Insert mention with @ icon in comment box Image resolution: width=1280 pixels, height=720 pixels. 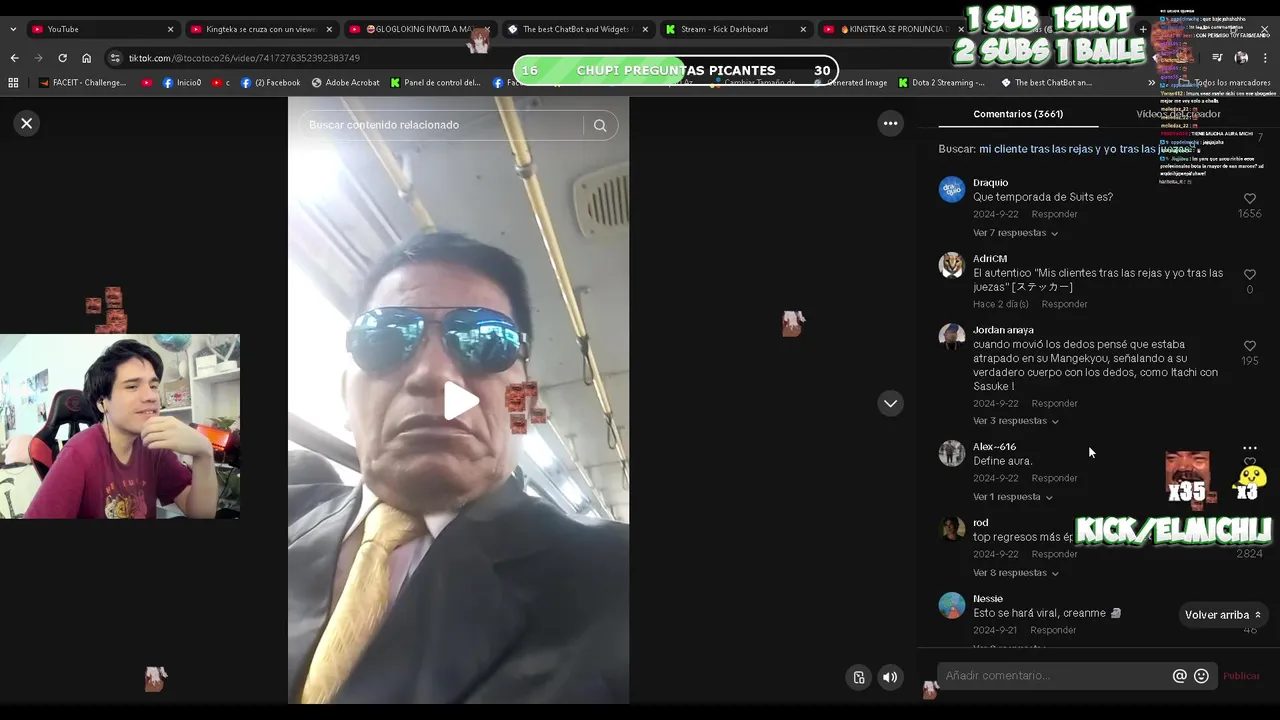click(1180, 676)
